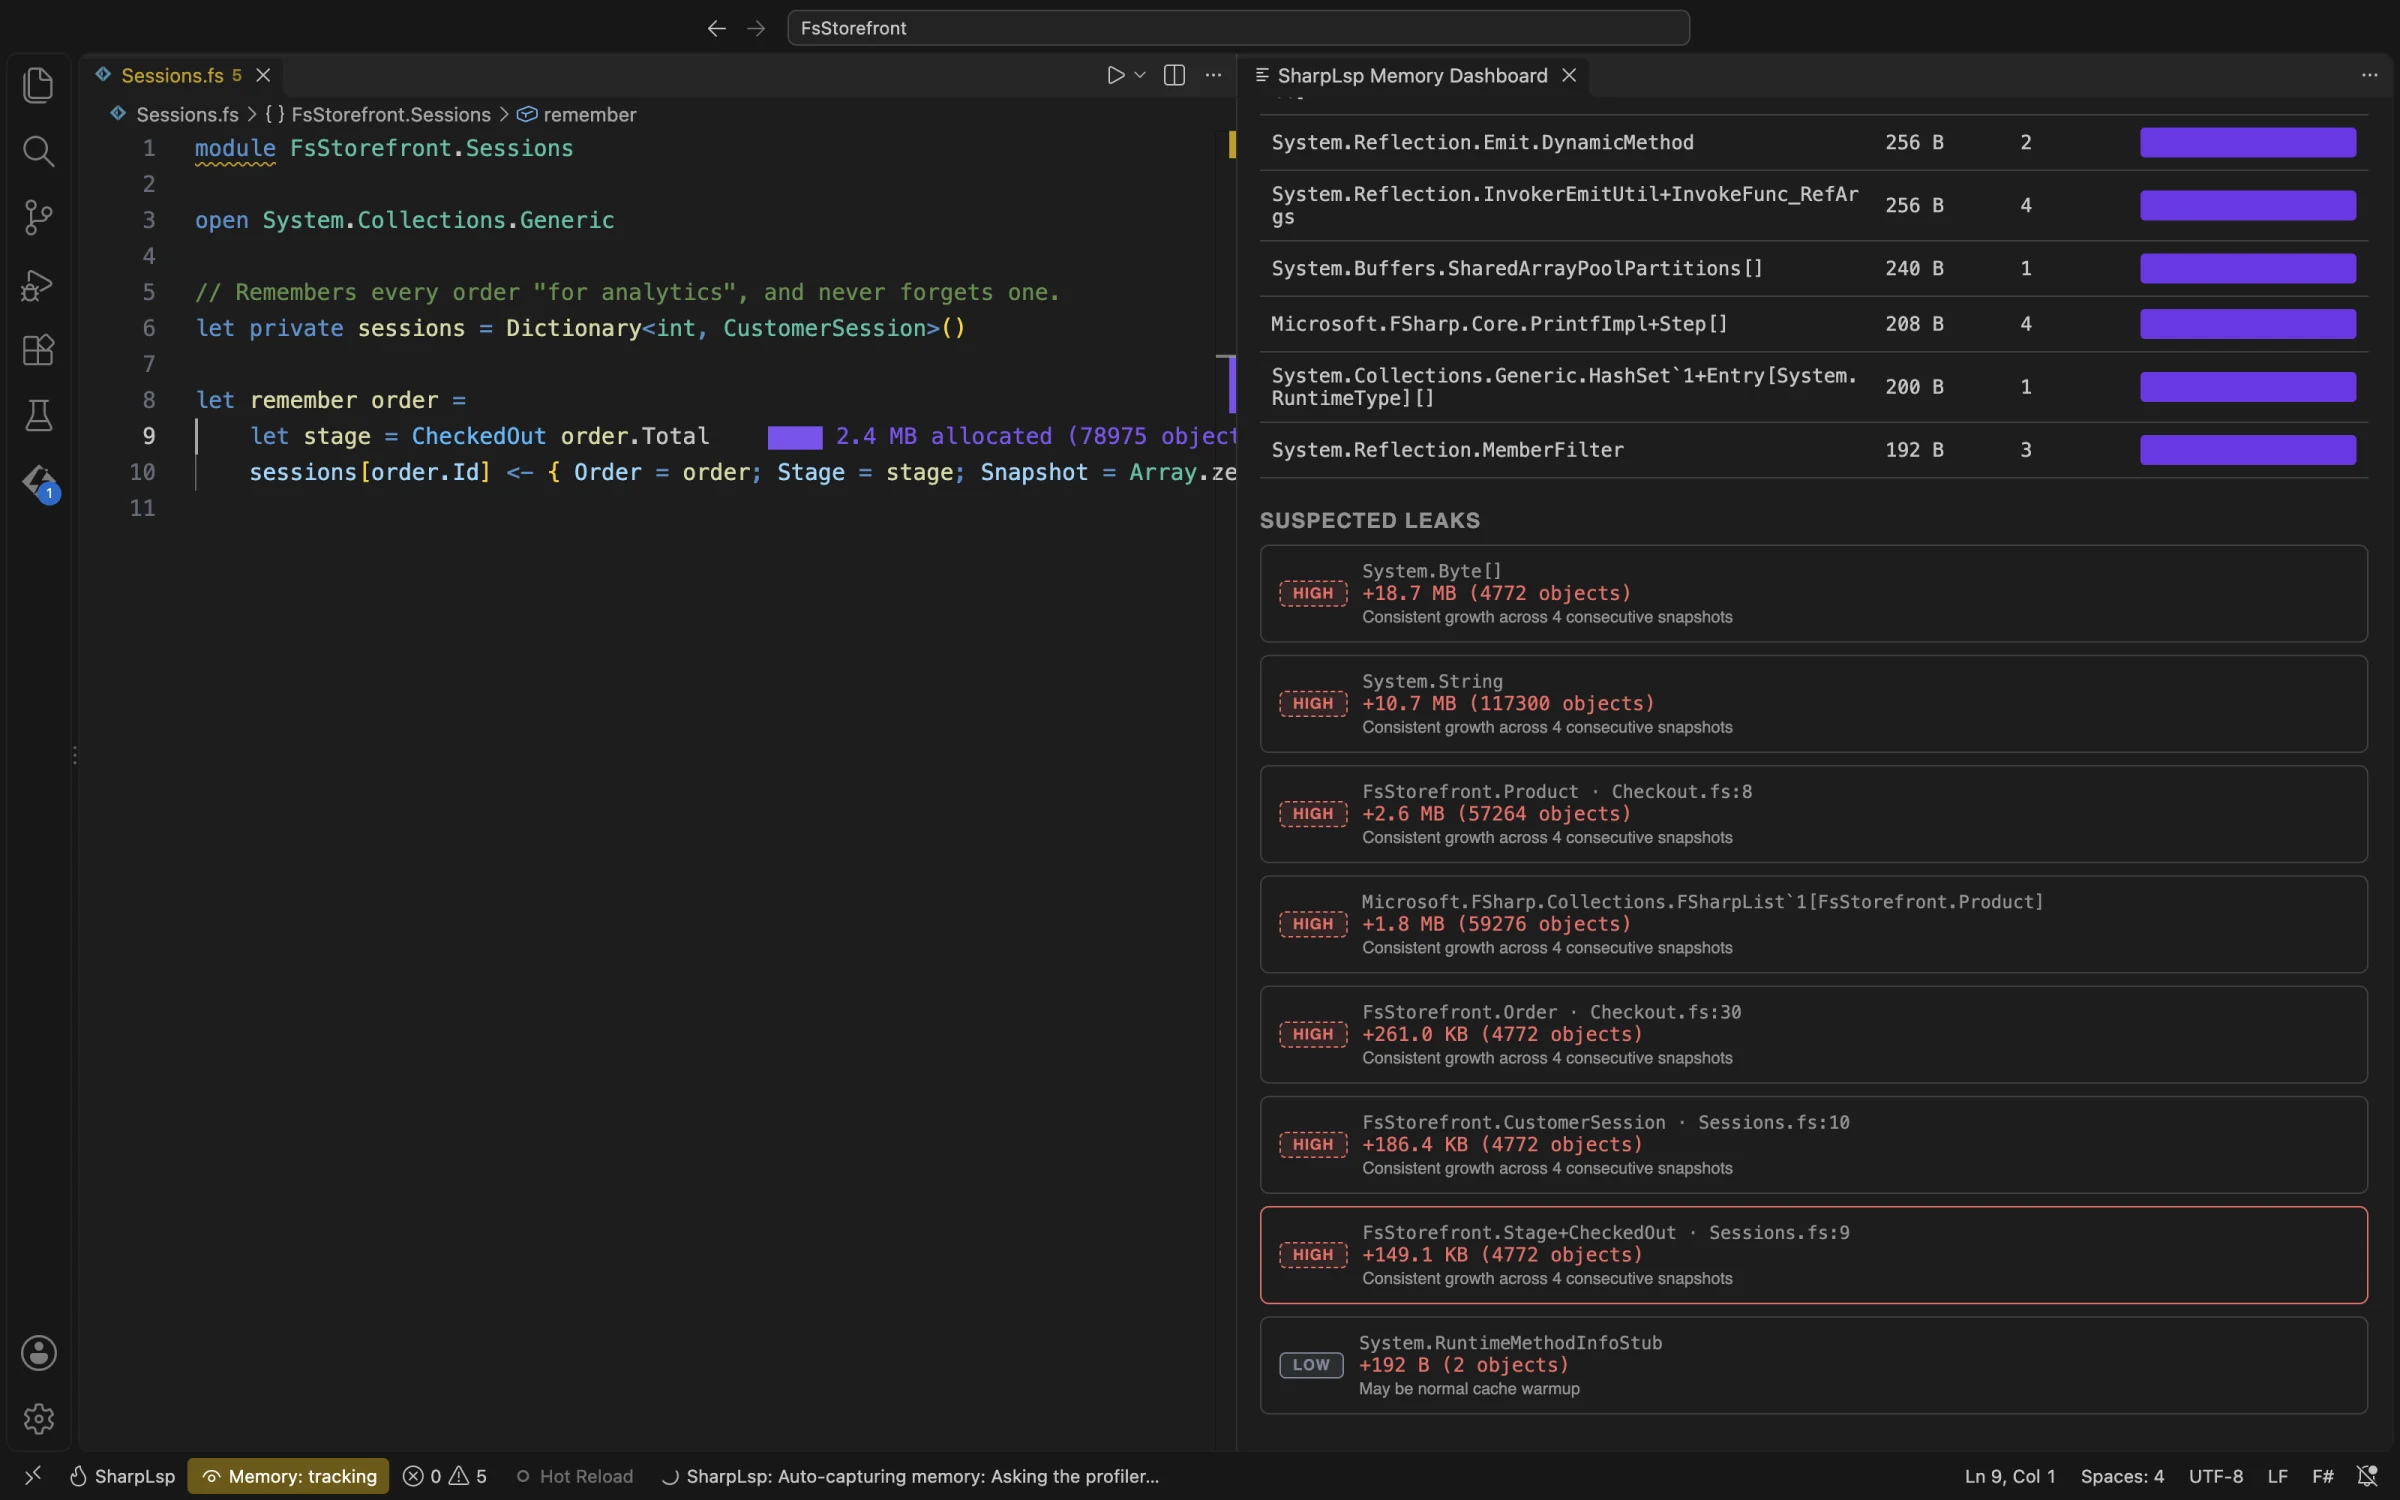Viewport: 2400px width, 1500px height.
Task: Open the Source Control view icon
Action: (x=38, y=217)
